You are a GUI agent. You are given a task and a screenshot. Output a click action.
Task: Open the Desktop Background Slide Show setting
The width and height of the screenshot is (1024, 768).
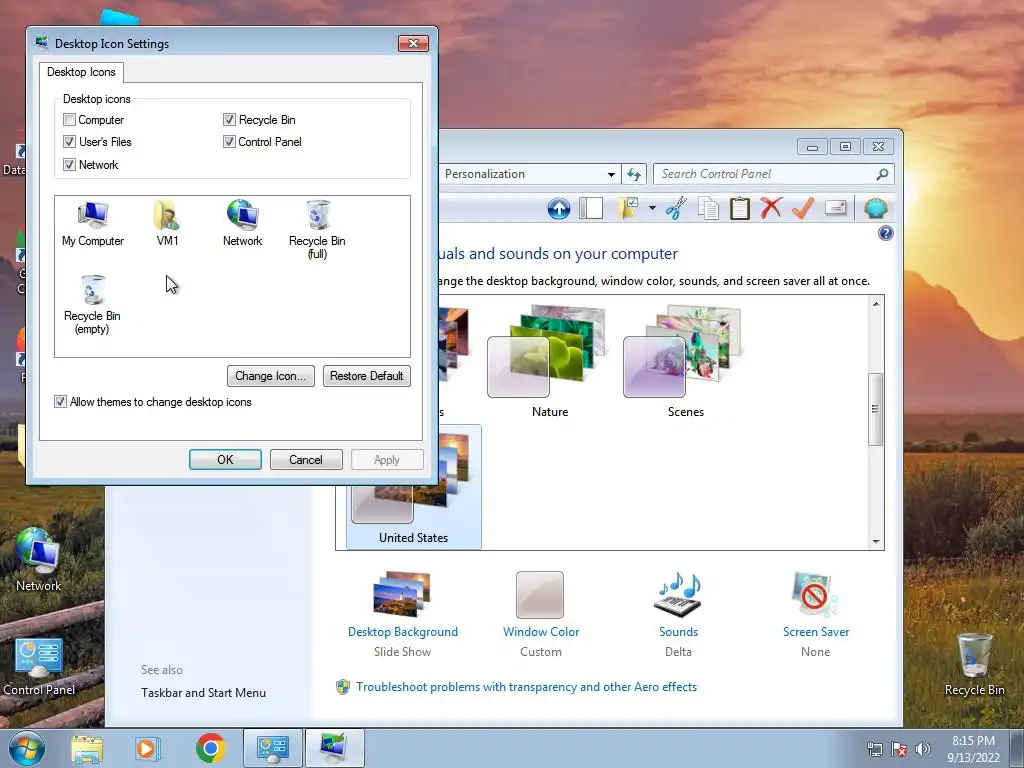pyautogui.click(x=403, y=614)
